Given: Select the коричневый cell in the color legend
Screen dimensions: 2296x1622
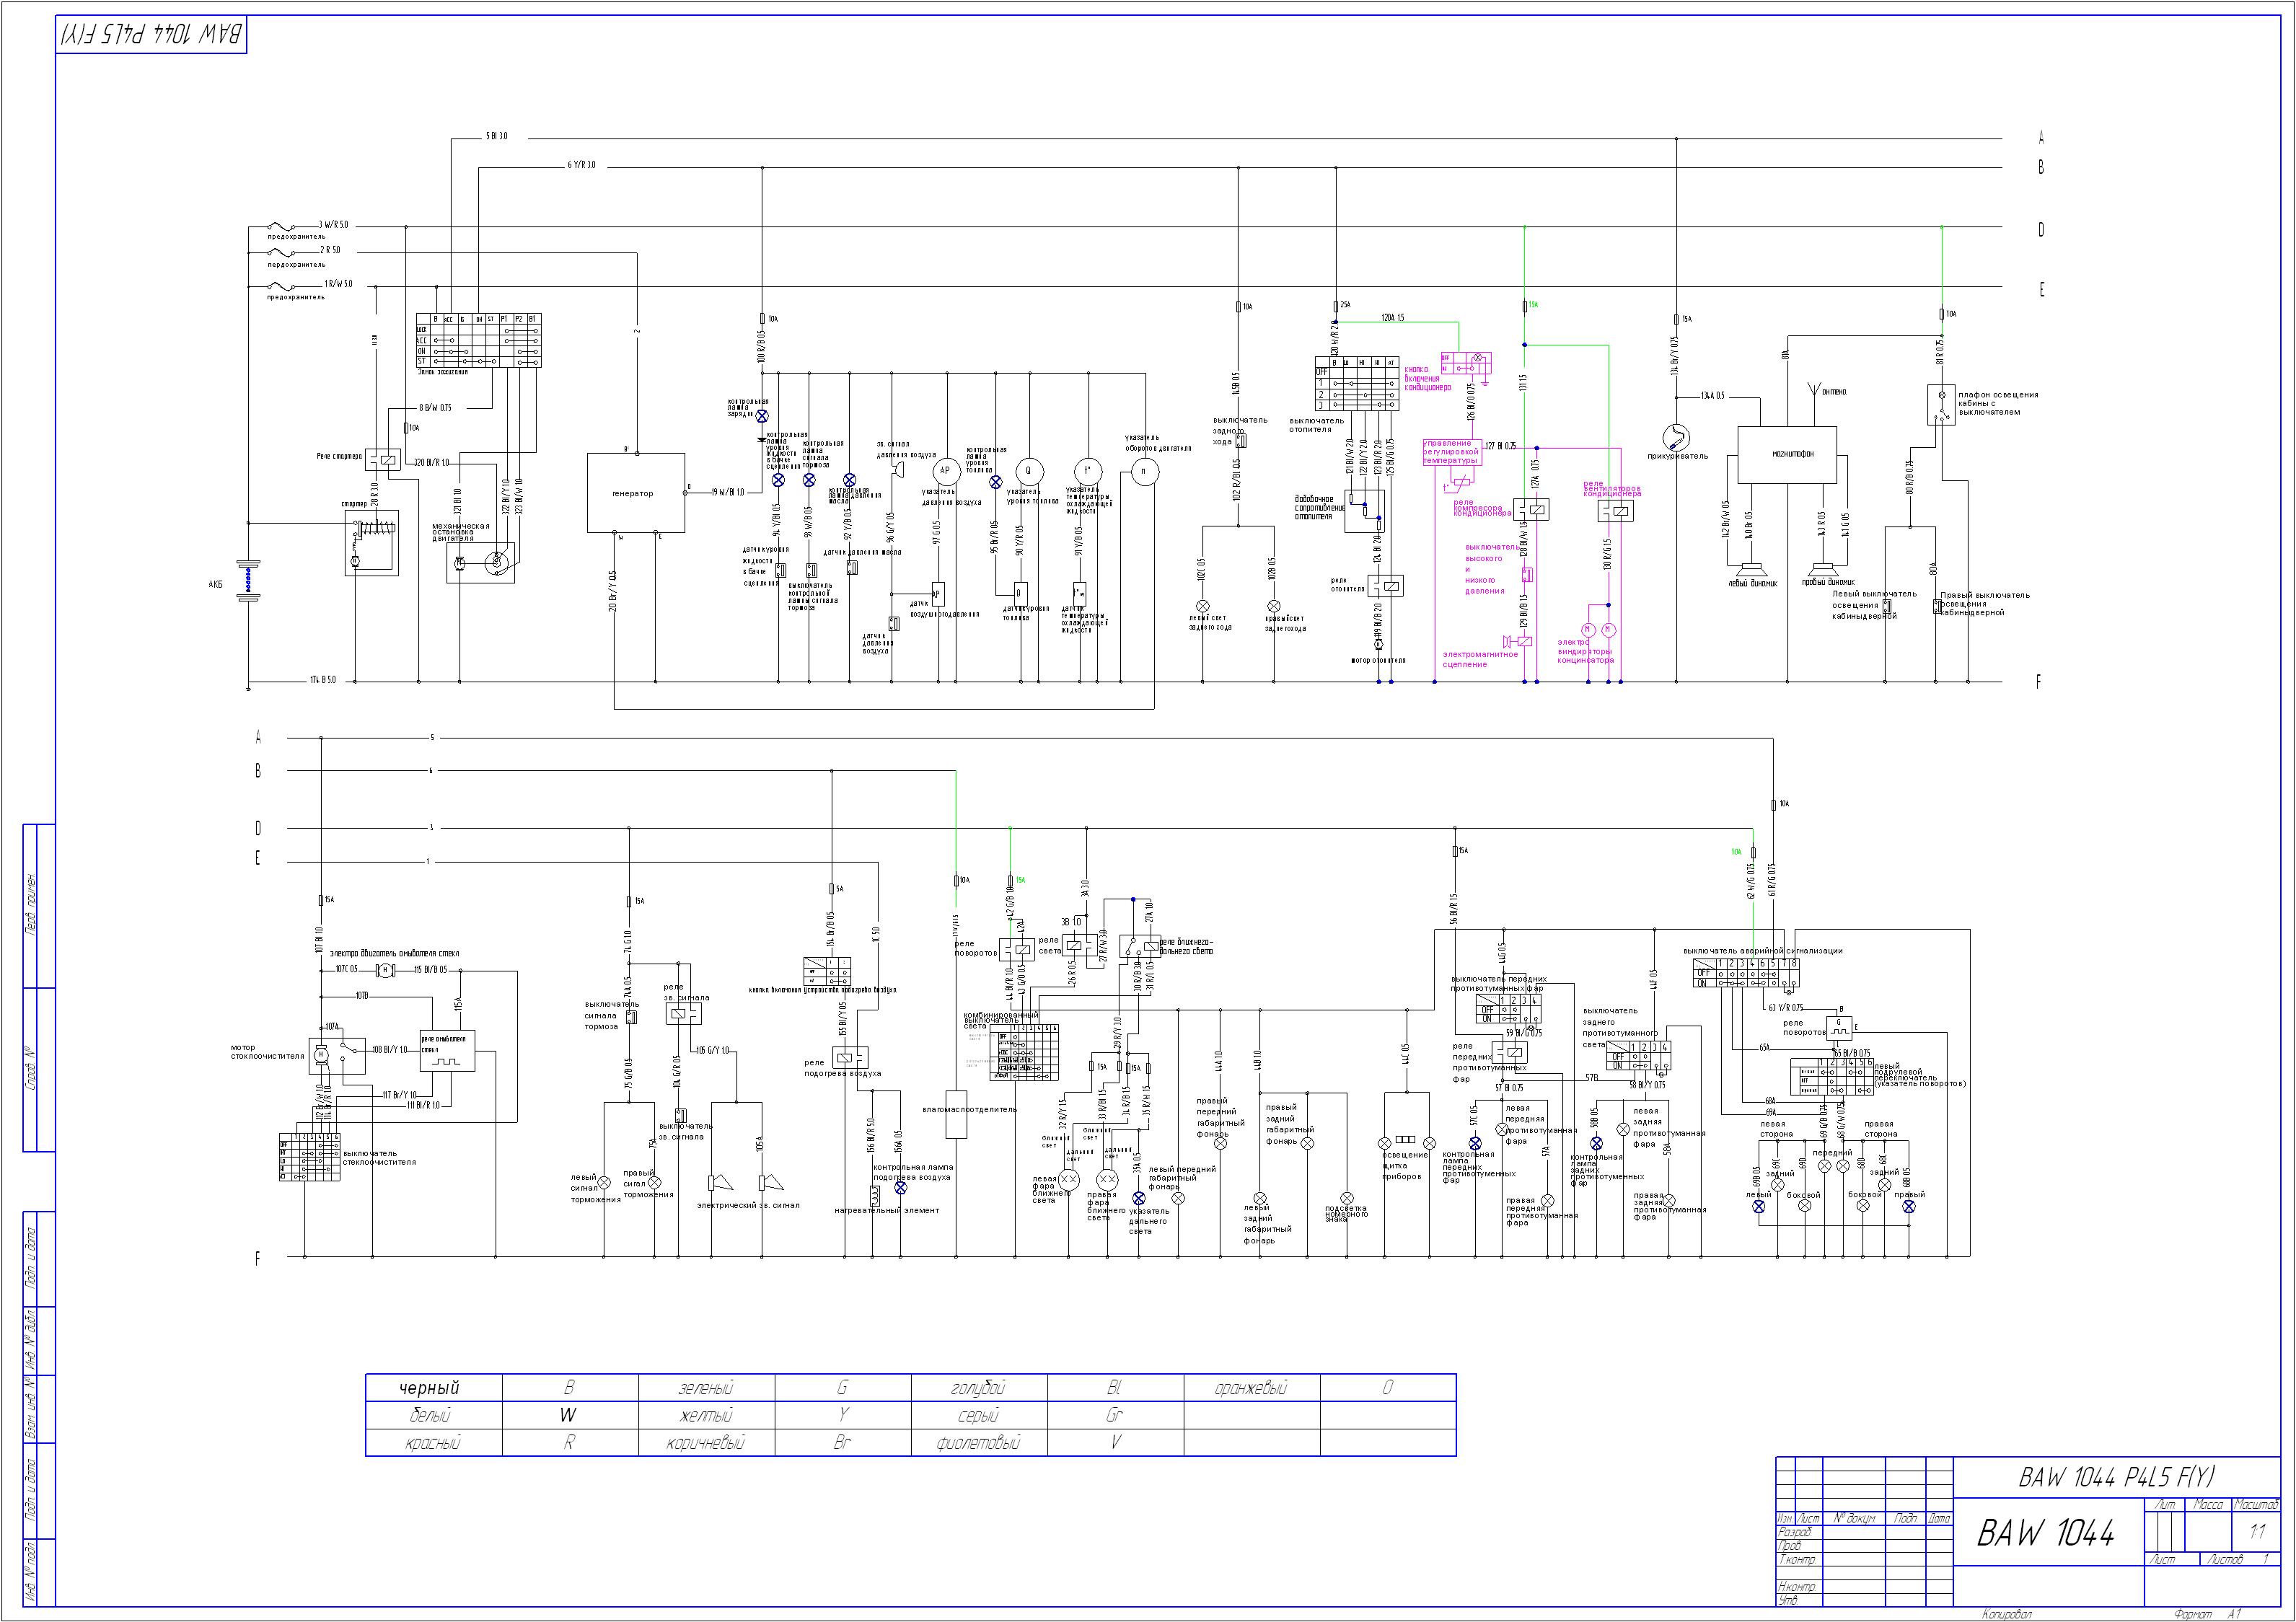Looking at the screenshot, I should tap(706, 1443).
